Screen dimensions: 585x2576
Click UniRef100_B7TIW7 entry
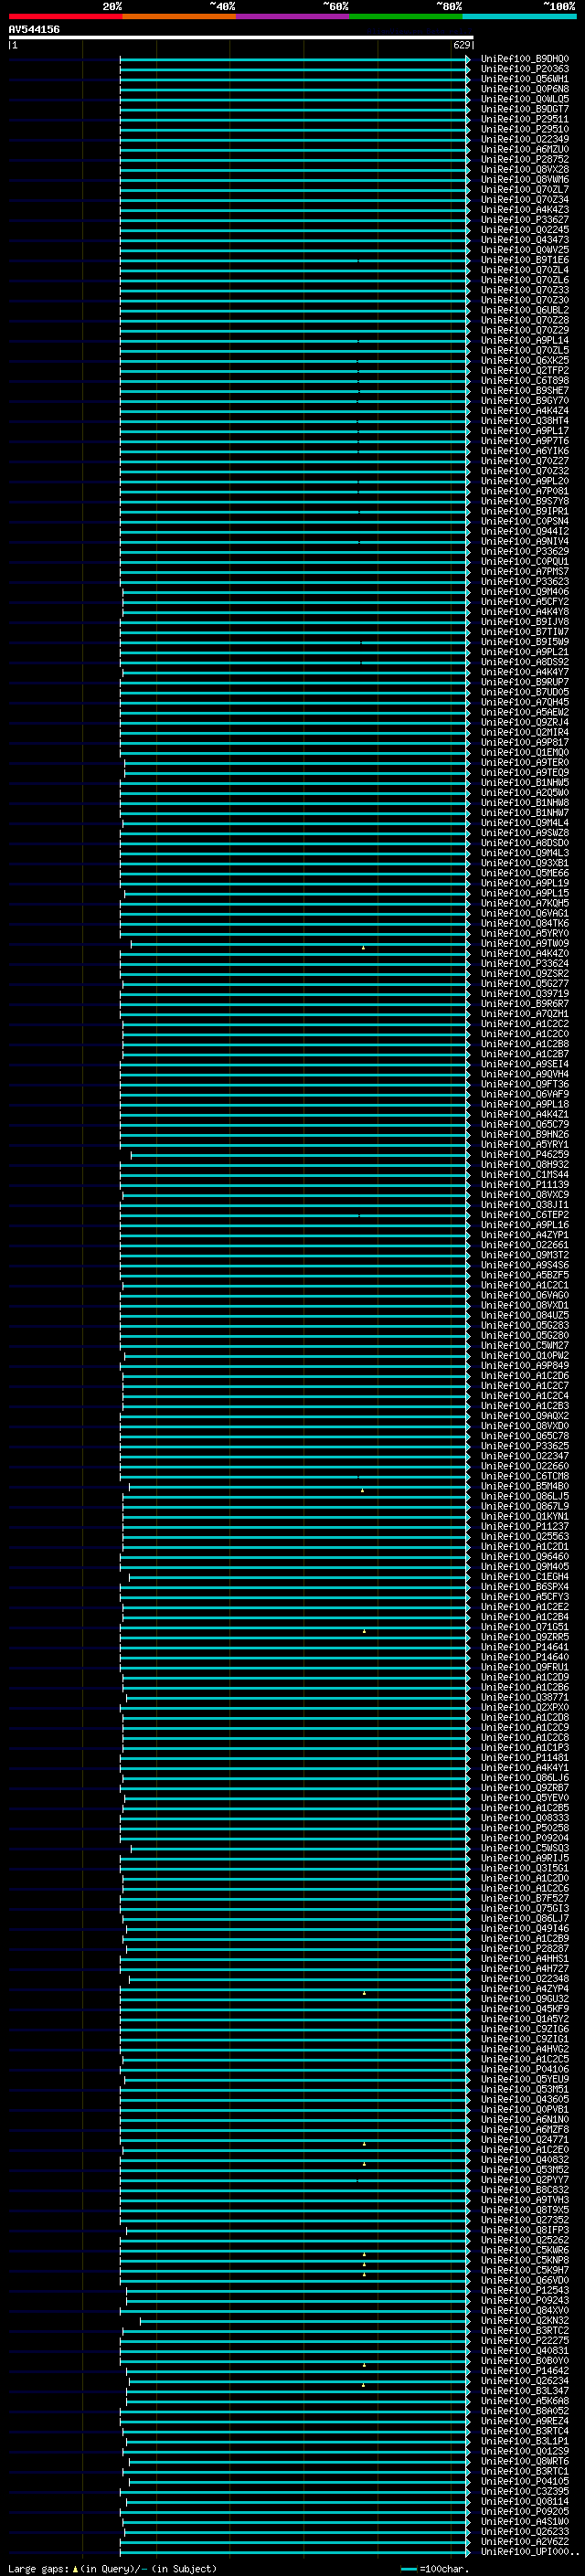coord(524,632)
